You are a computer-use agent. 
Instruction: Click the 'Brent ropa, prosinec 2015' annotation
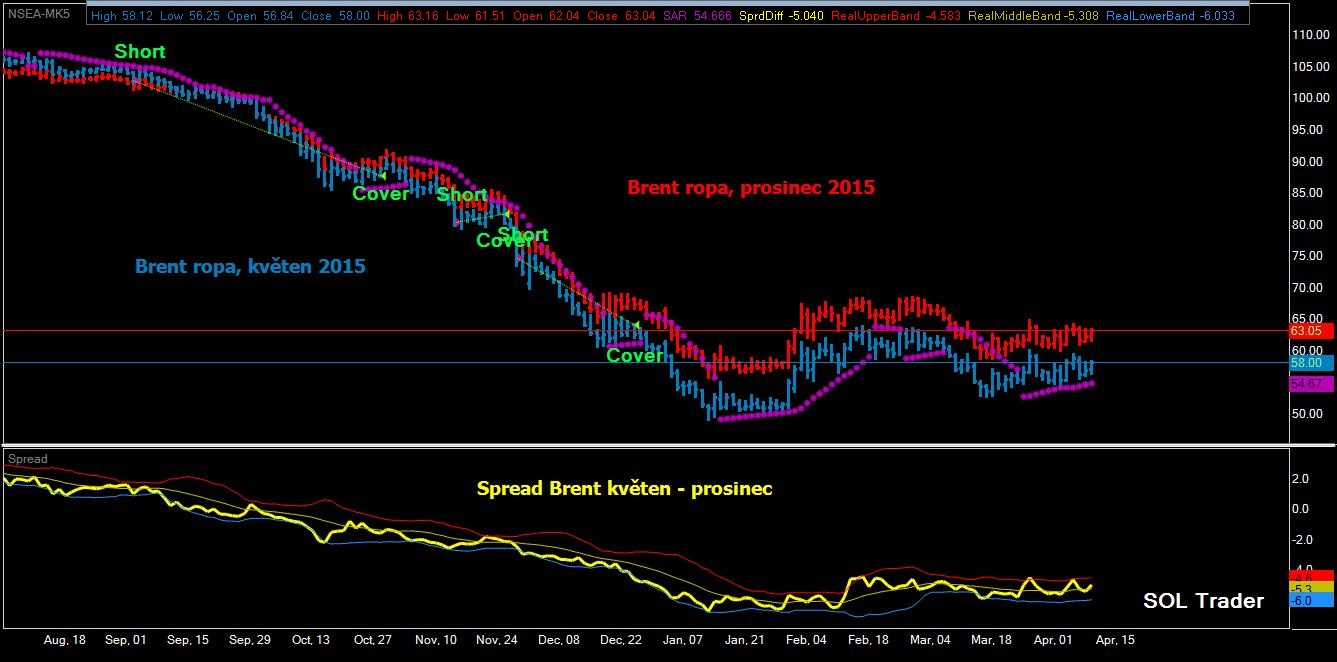click(x=750, y=187)
